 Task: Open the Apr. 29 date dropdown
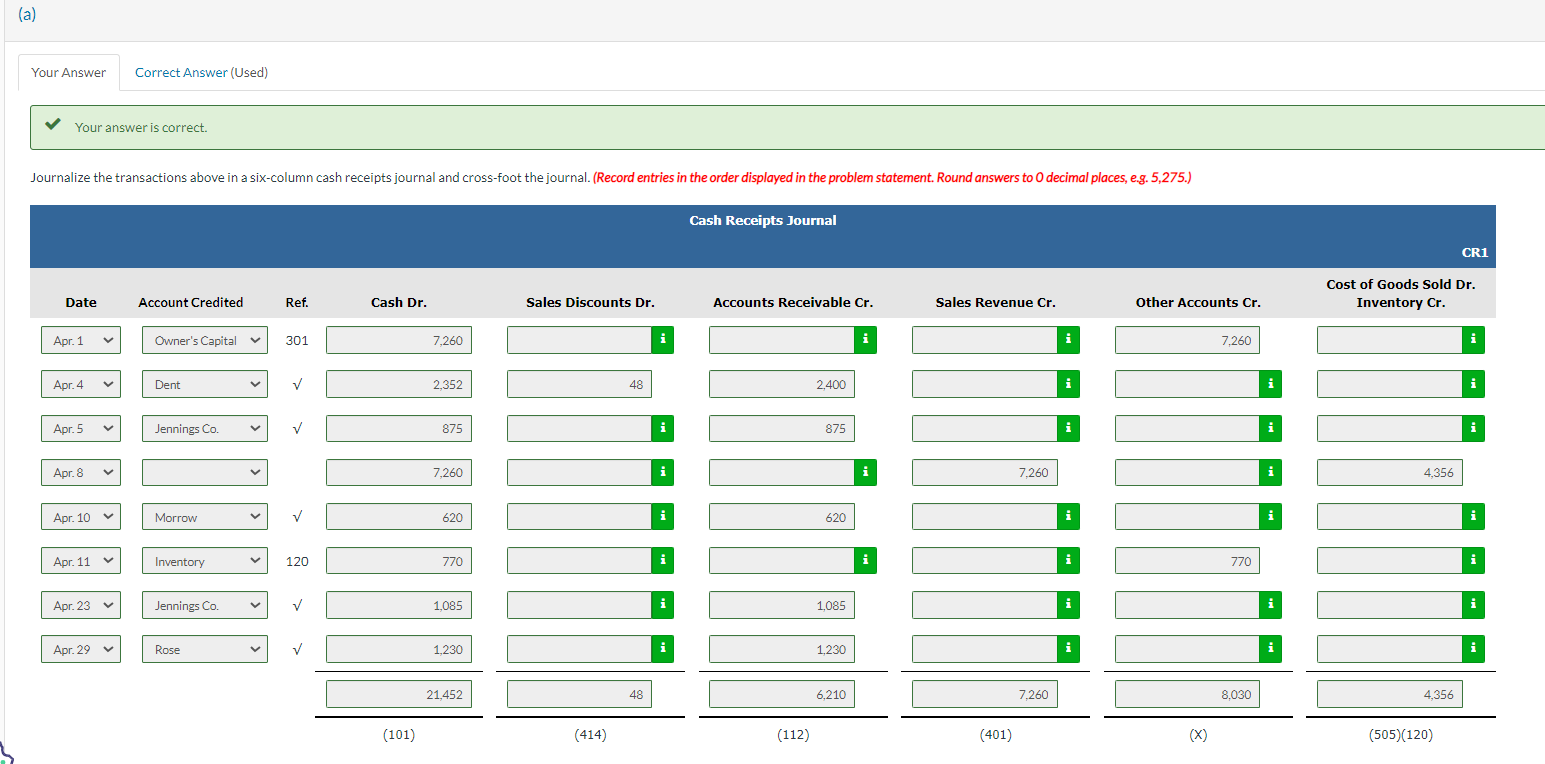pos(81,650)
